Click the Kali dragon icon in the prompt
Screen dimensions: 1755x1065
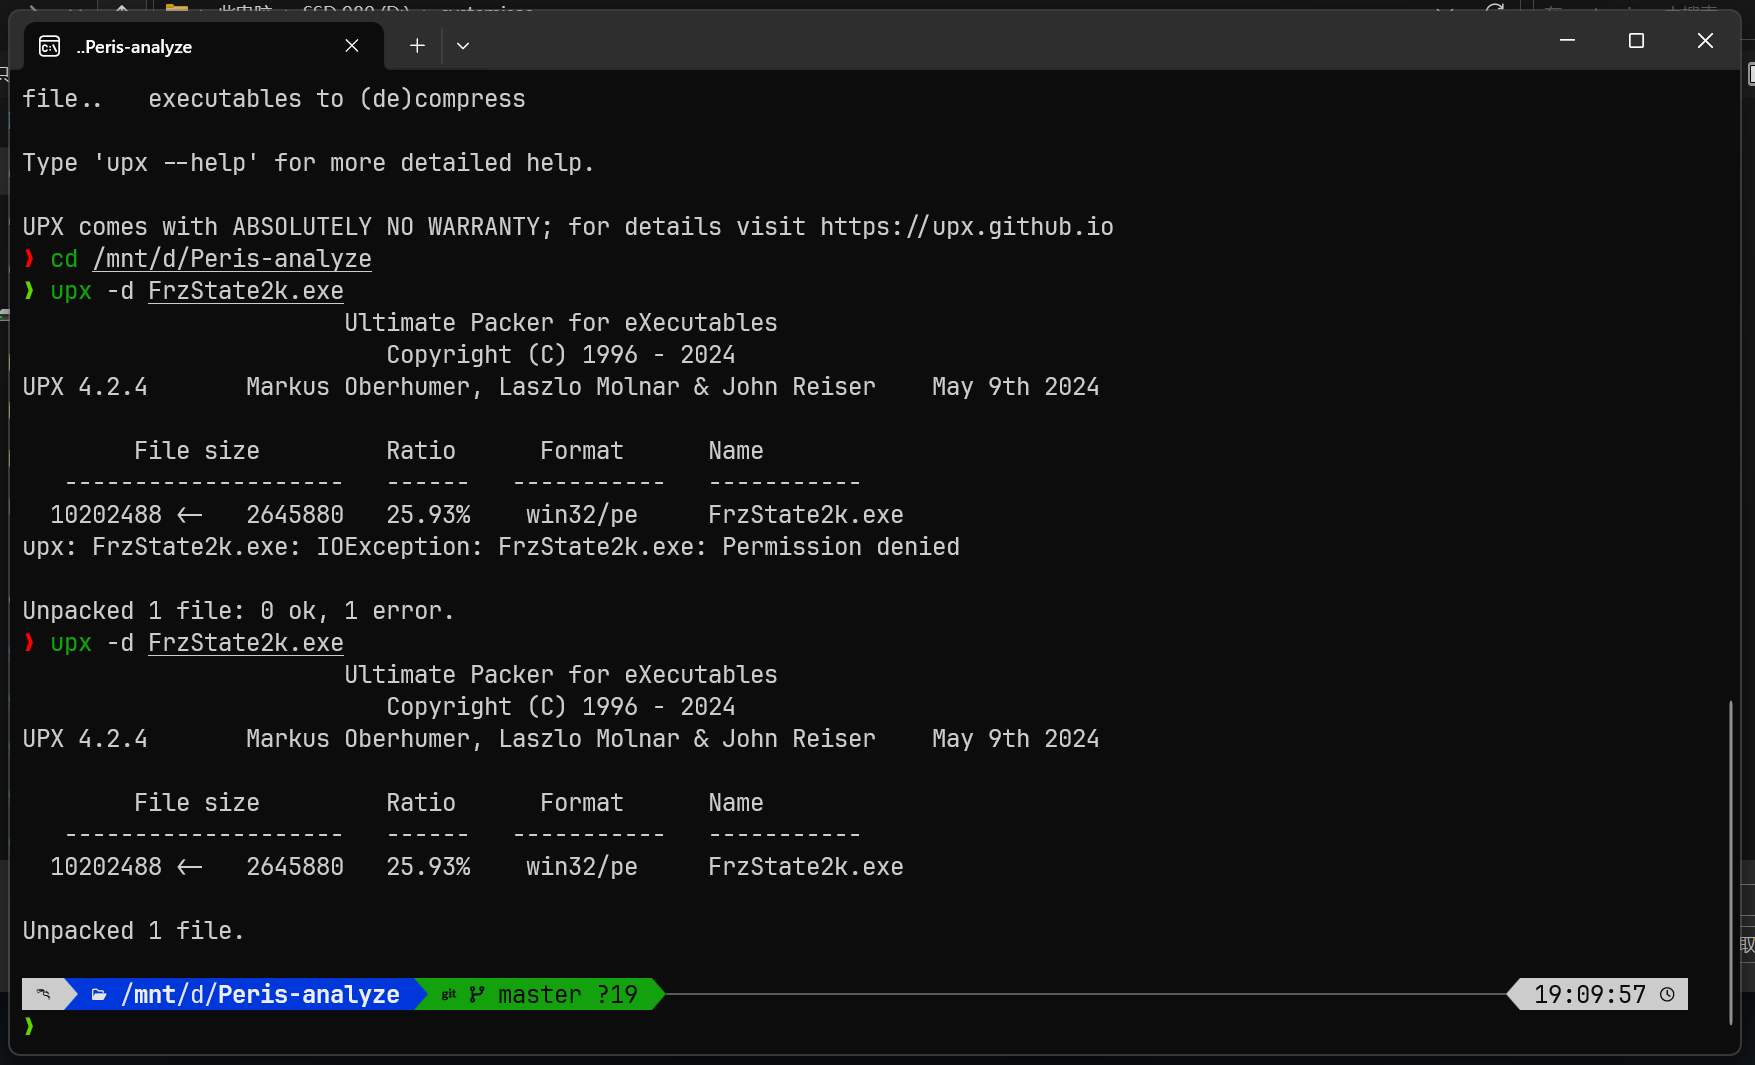43,994
